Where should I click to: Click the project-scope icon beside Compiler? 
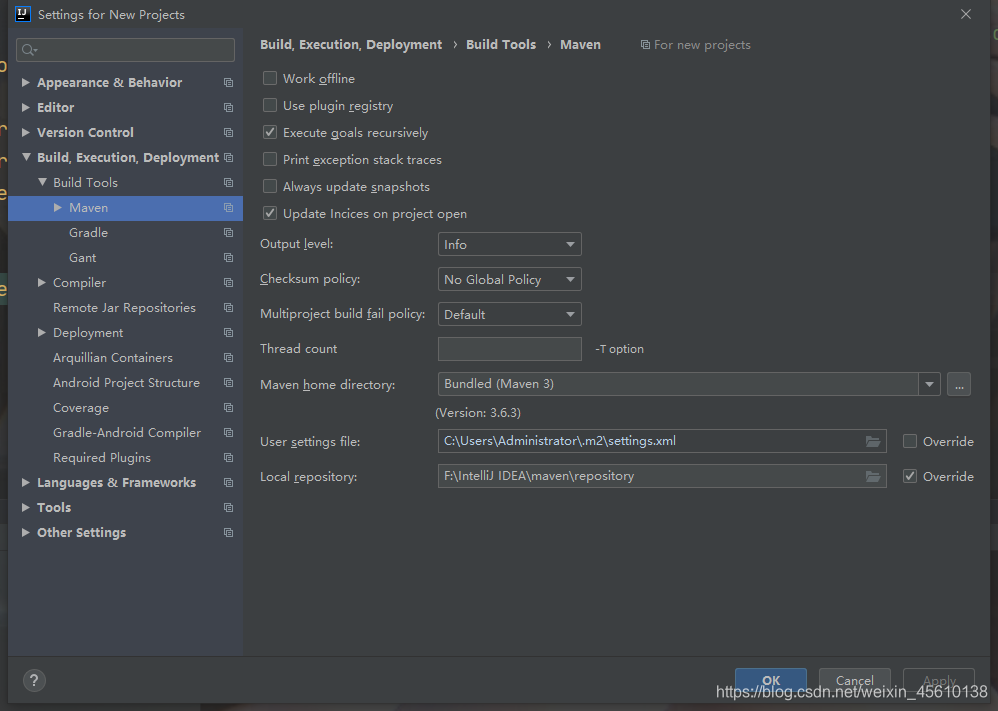coord(228,283)
